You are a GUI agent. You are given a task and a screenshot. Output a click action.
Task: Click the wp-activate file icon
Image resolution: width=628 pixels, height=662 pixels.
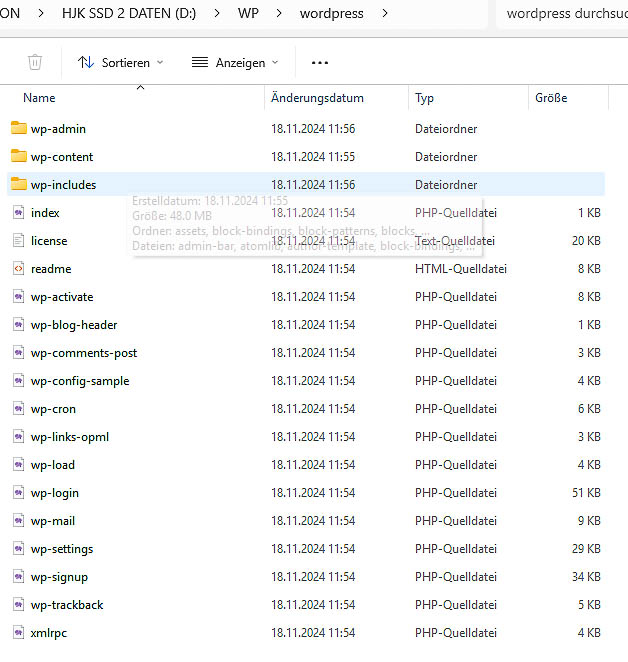point(19,296)
